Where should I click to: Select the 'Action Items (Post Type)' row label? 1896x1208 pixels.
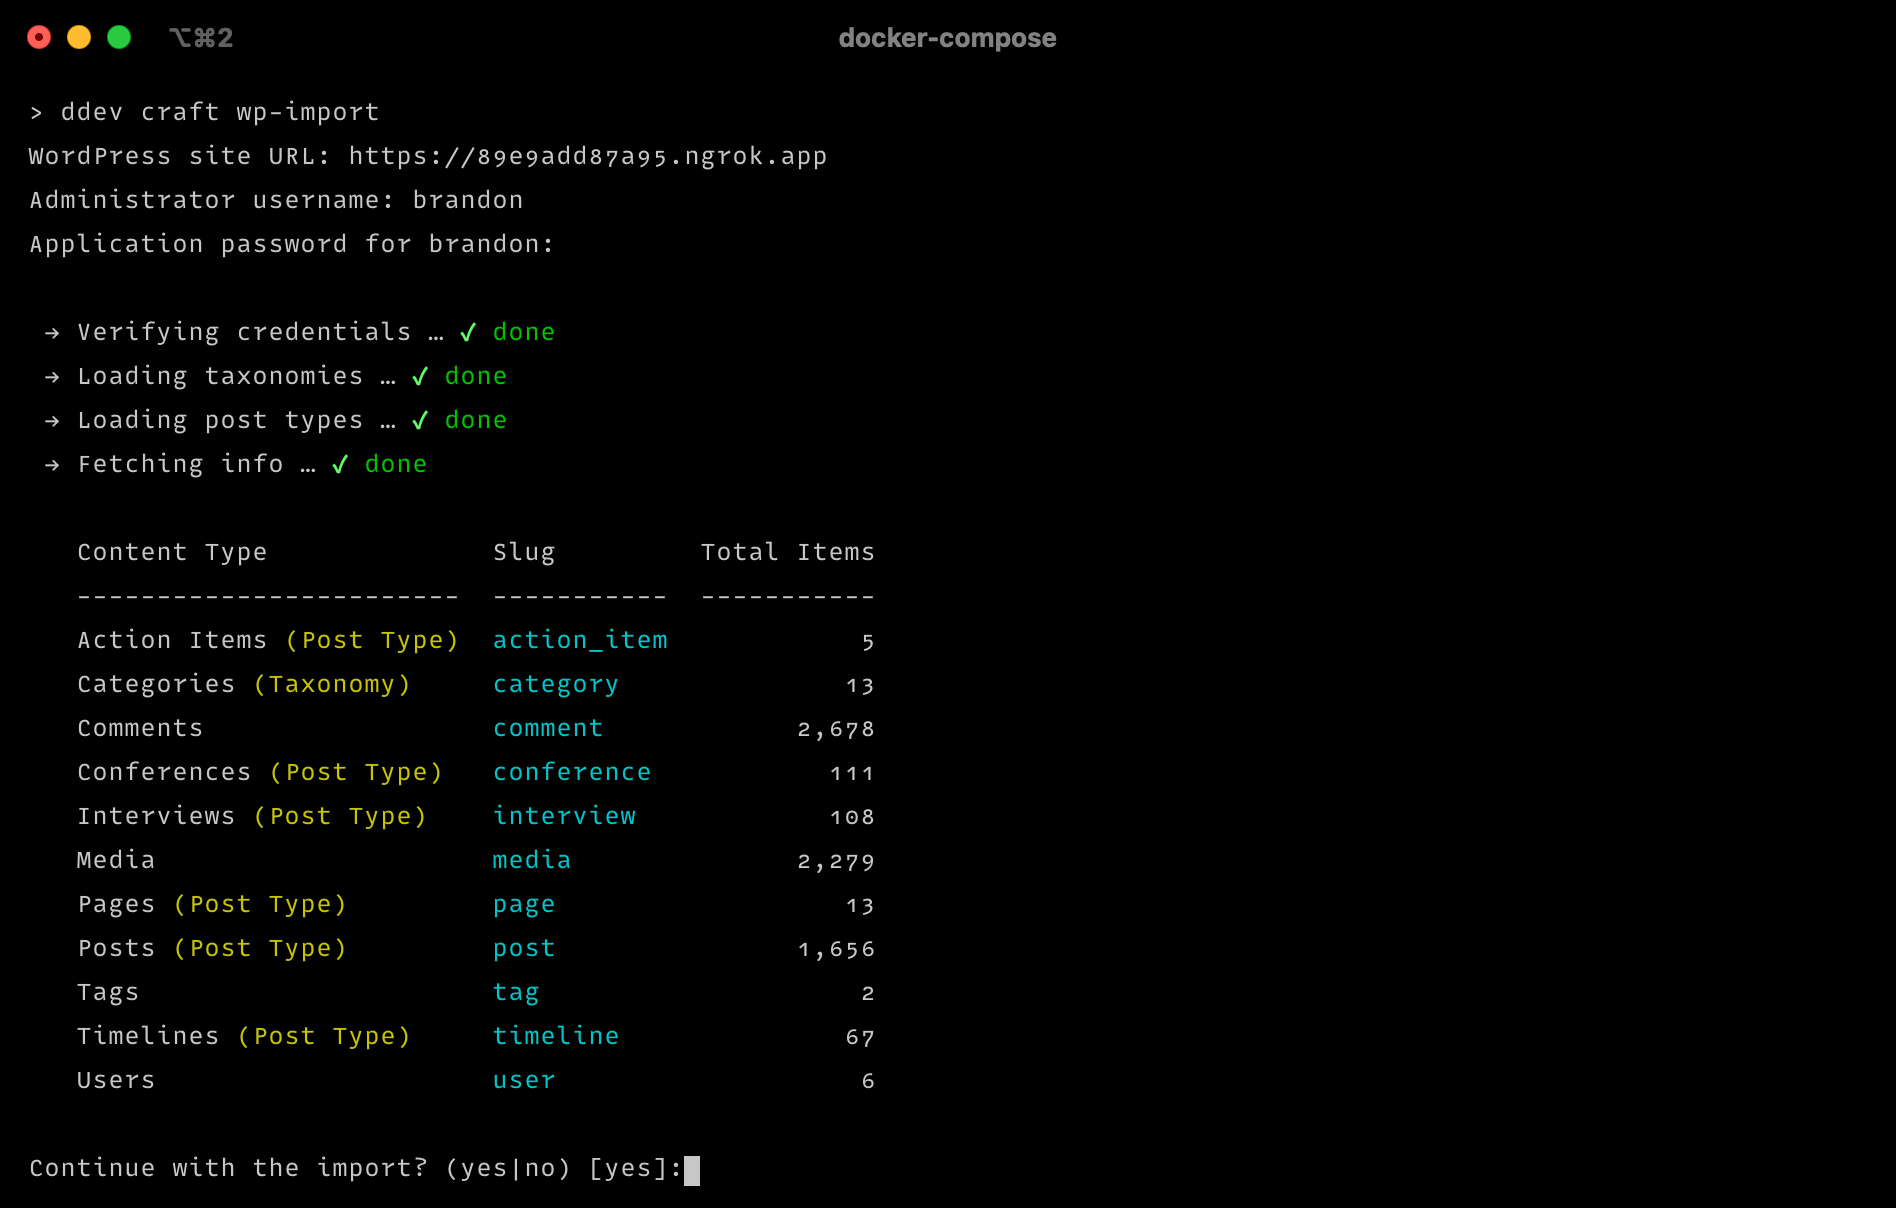[x=268, y=640]
